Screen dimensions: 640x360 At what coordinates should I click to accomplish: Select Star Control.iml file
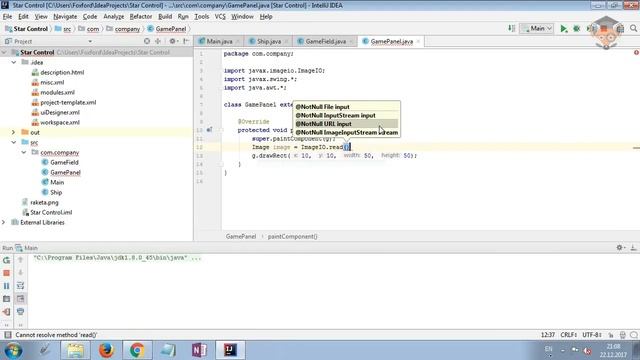(x=51, y=212)
